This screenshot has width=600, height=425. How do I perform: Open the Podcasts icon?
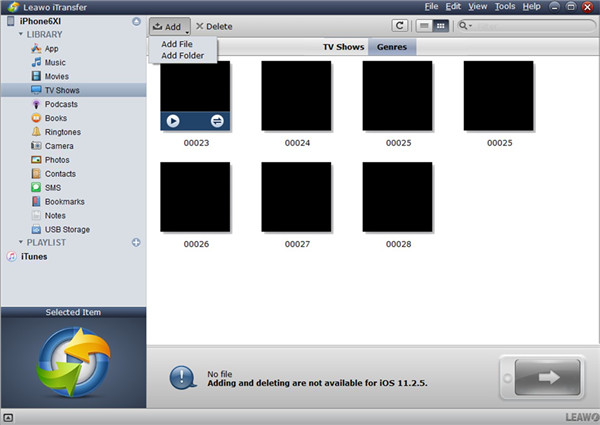(x=36, y=104)
